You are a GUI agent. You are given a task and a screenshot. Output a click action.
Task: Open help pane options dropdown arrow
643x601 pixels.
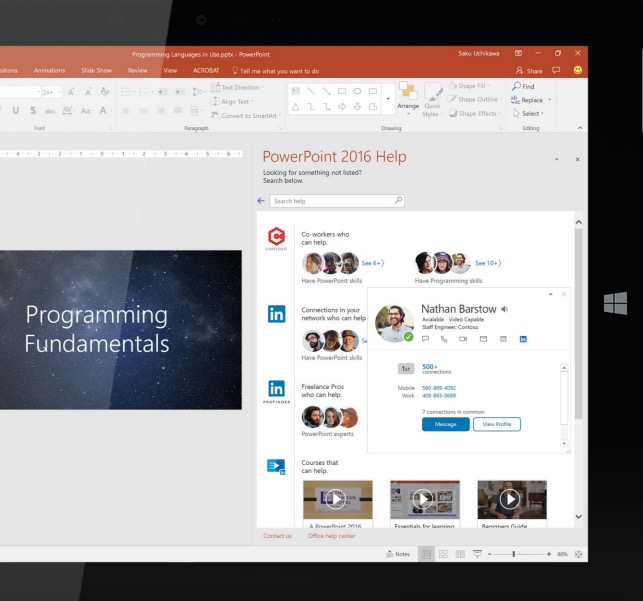(x=556, y=159)
